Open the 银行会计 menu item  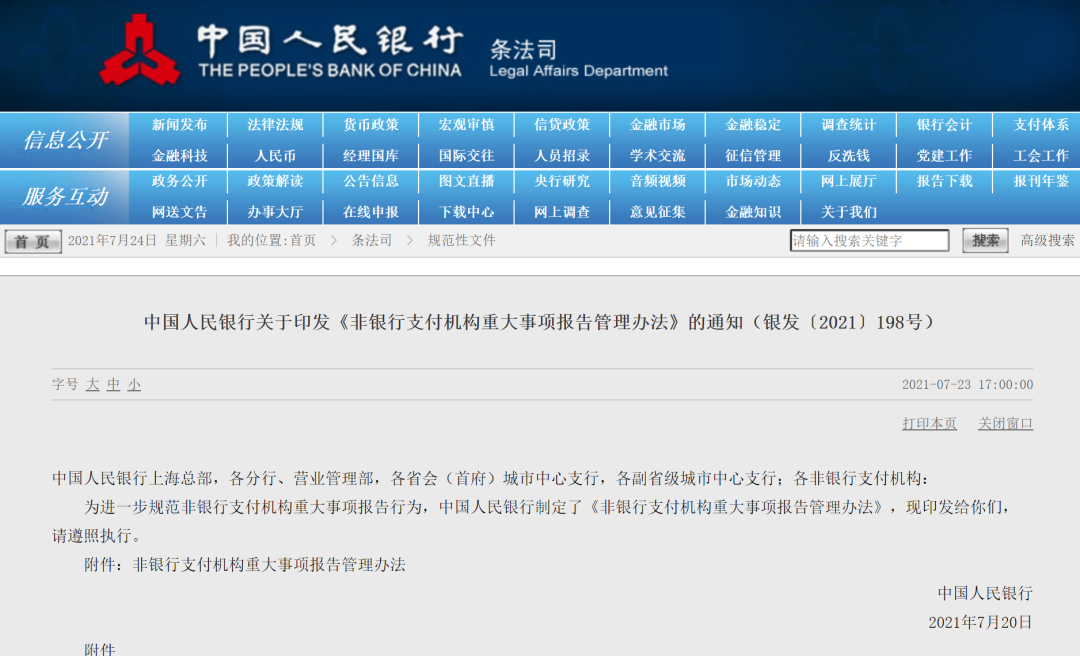coord(944,125)
